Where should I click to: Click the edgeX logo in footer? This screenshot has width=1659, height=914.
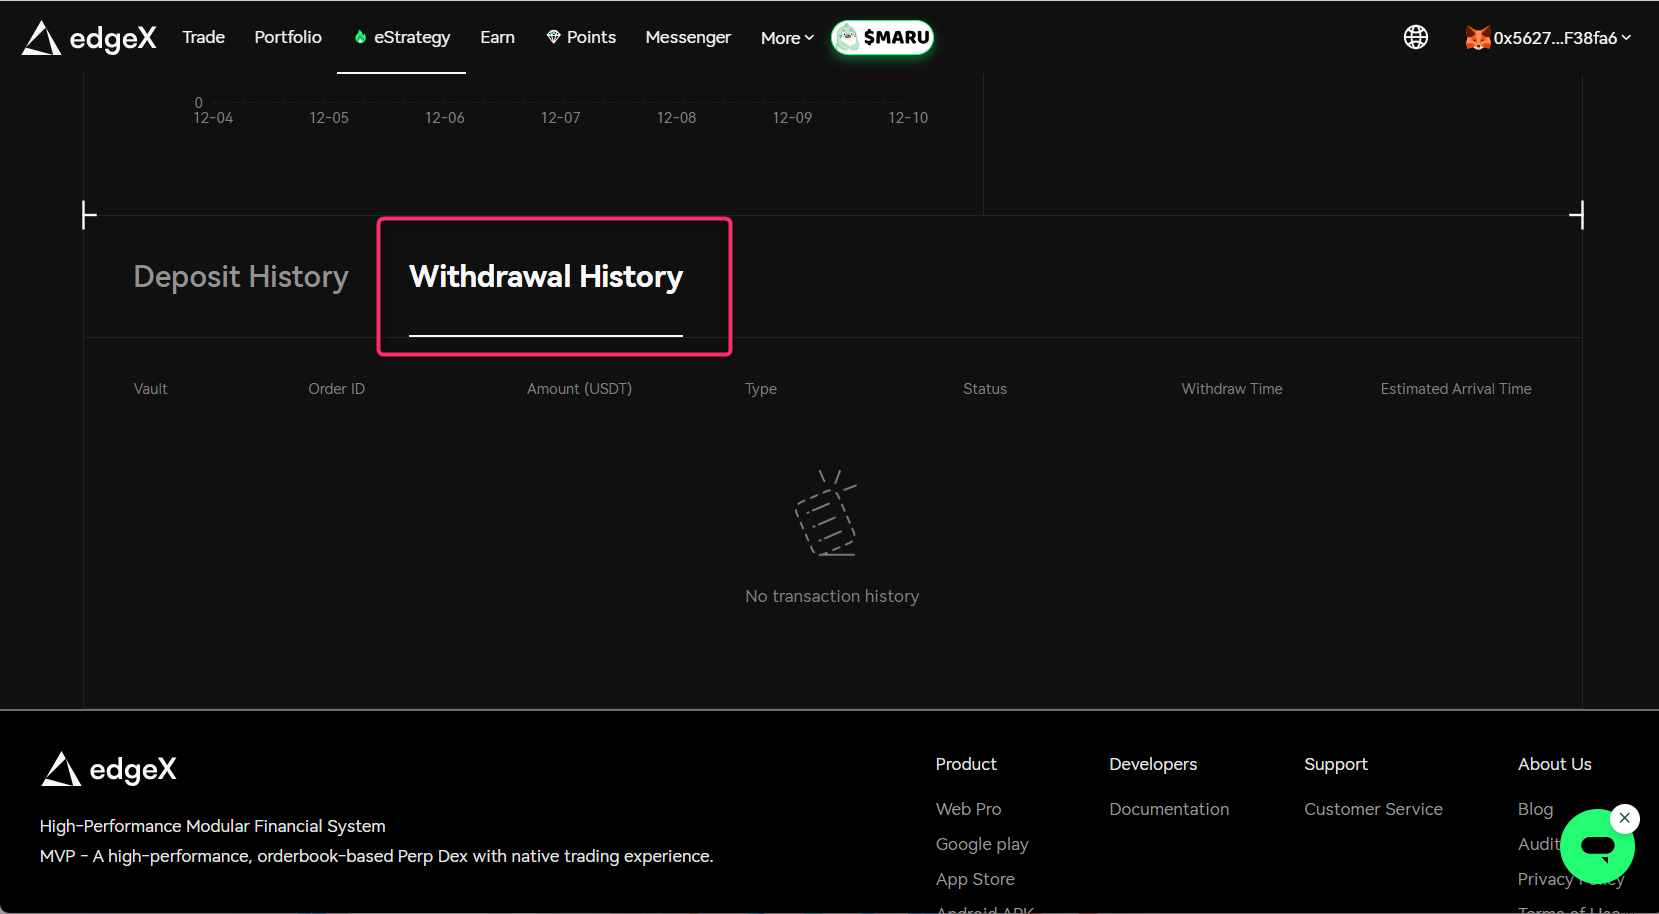[x=109, y=769]
